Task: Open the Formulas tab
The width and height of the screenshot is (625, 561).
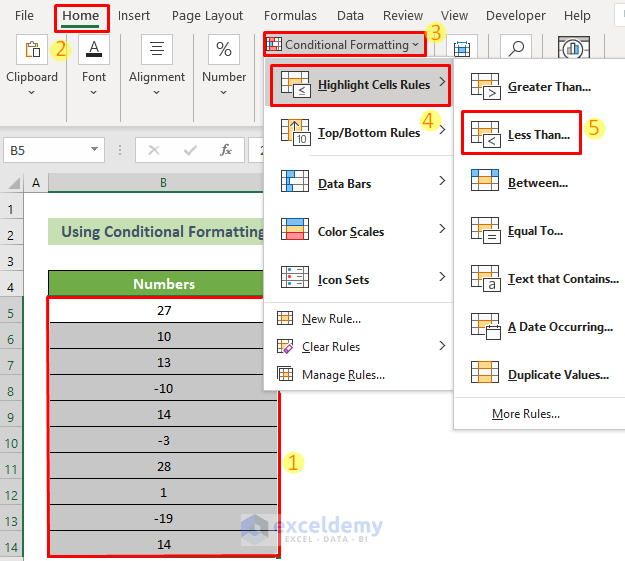Action: click(290, 16)
